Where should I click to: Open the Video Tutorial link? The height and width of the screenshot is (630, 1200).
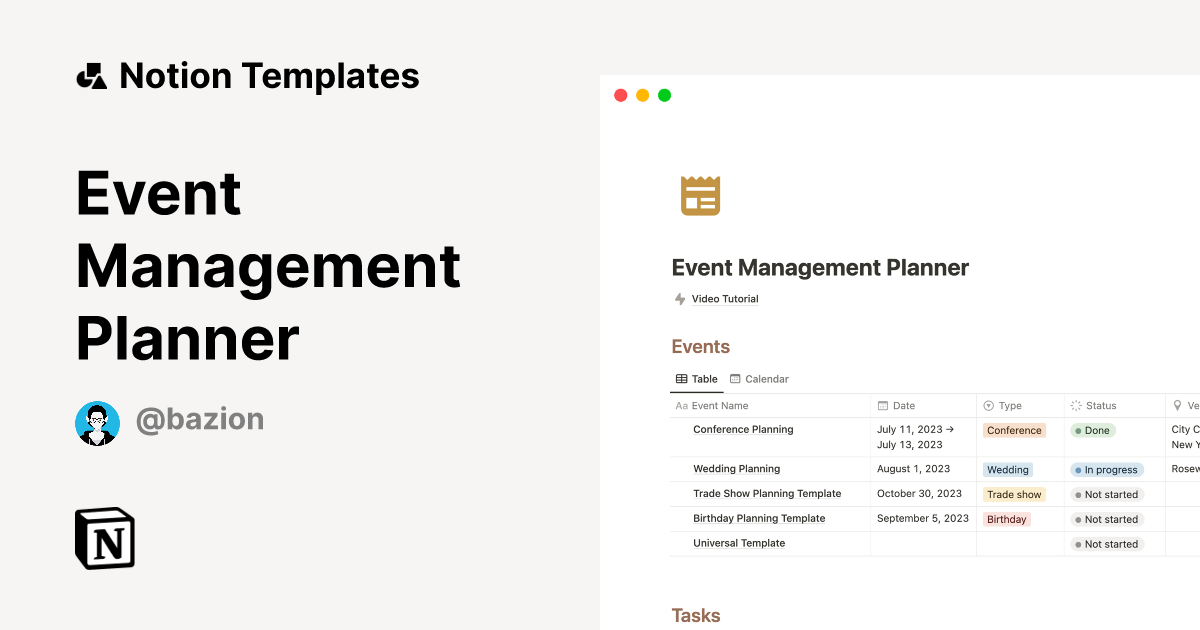[x=723, y=298]
